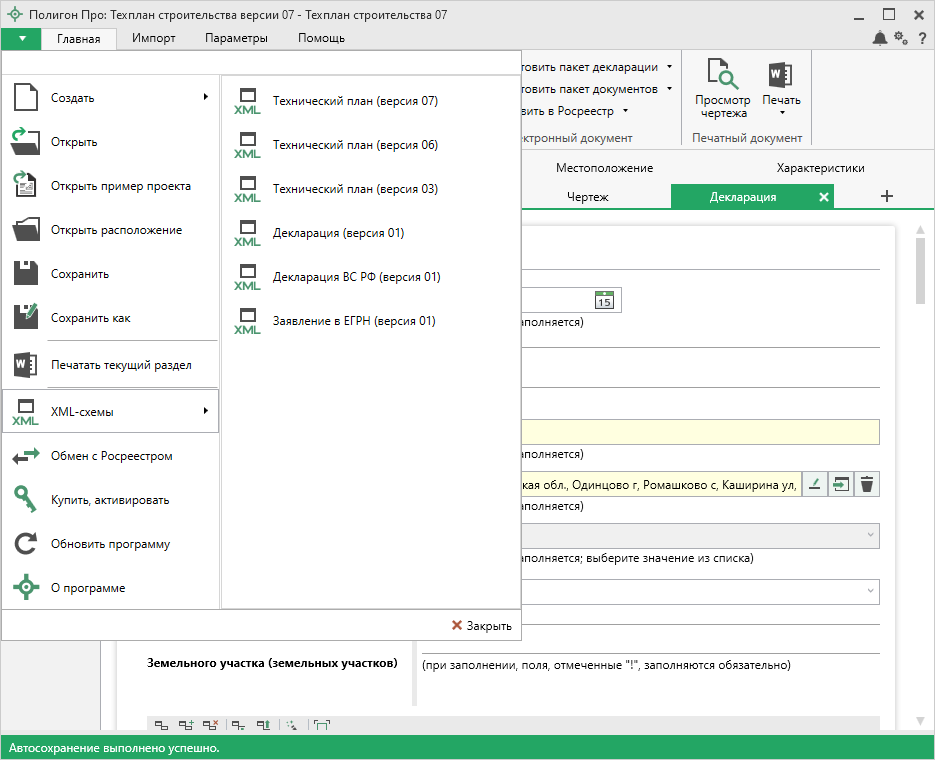Close the Декларация tab
The width and height of the screenshot is (935, 760).
pyautogui.click(x=824, y=197)
